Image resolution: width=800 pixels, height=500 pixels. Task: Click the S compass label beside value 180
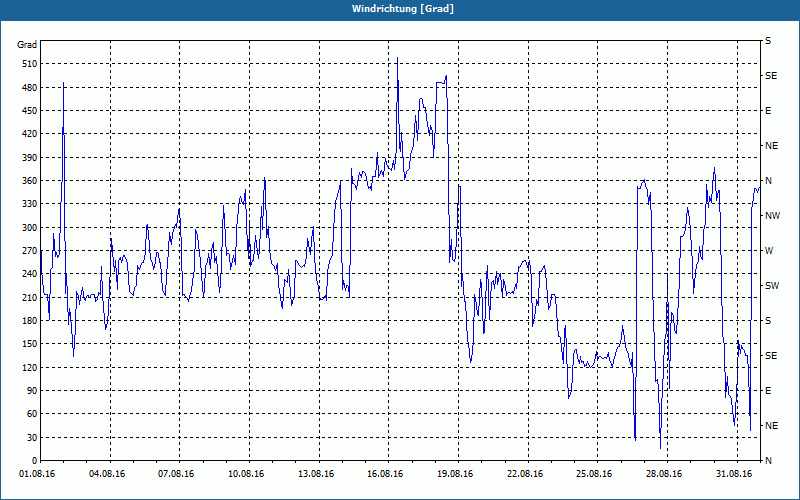(x=768, y=321)
